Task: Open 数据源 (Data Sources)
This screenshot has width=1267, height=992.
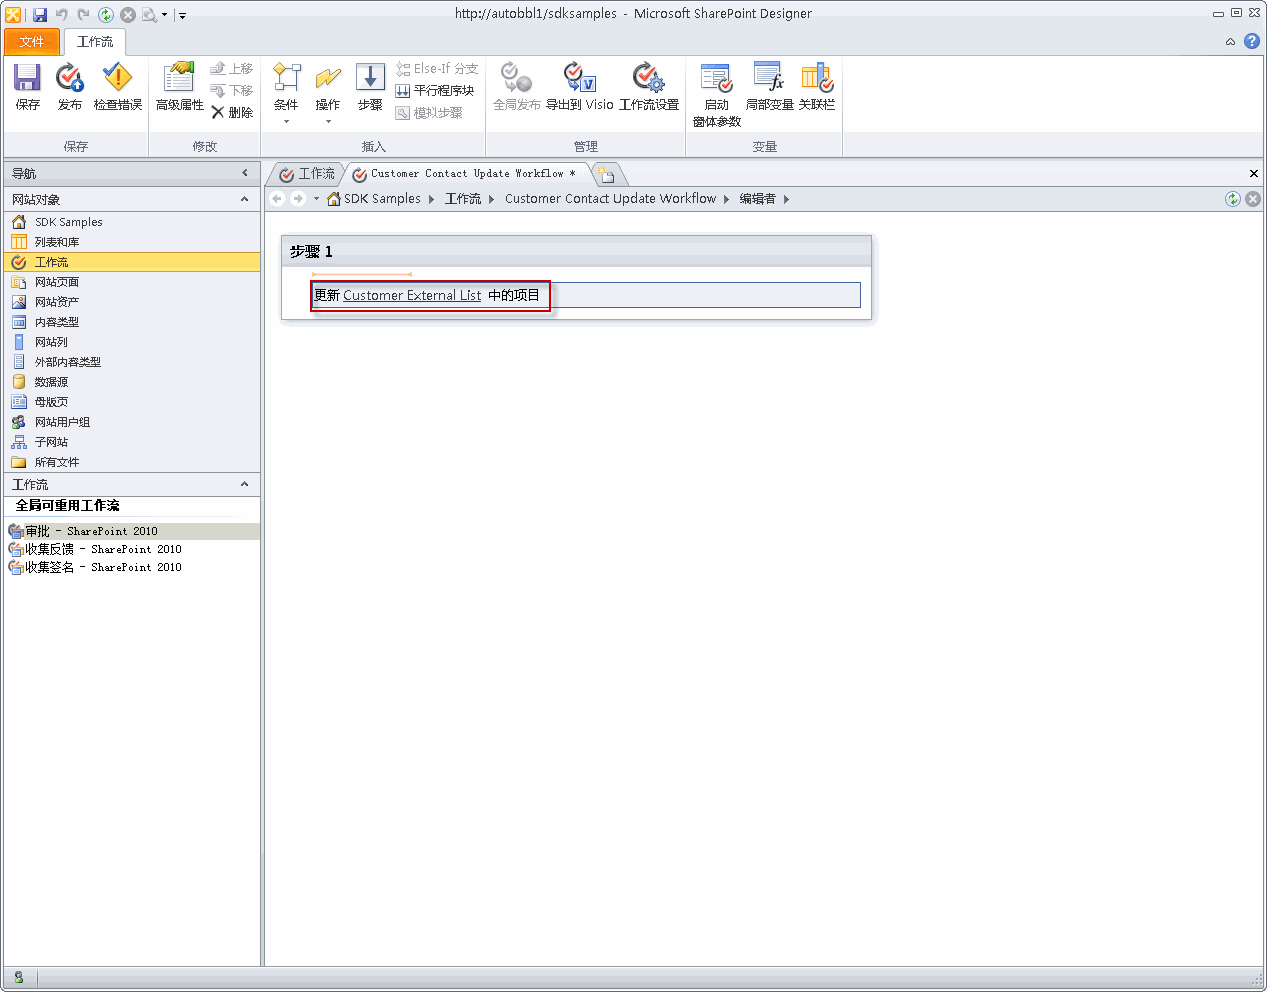Action: [x=132, y=382]
